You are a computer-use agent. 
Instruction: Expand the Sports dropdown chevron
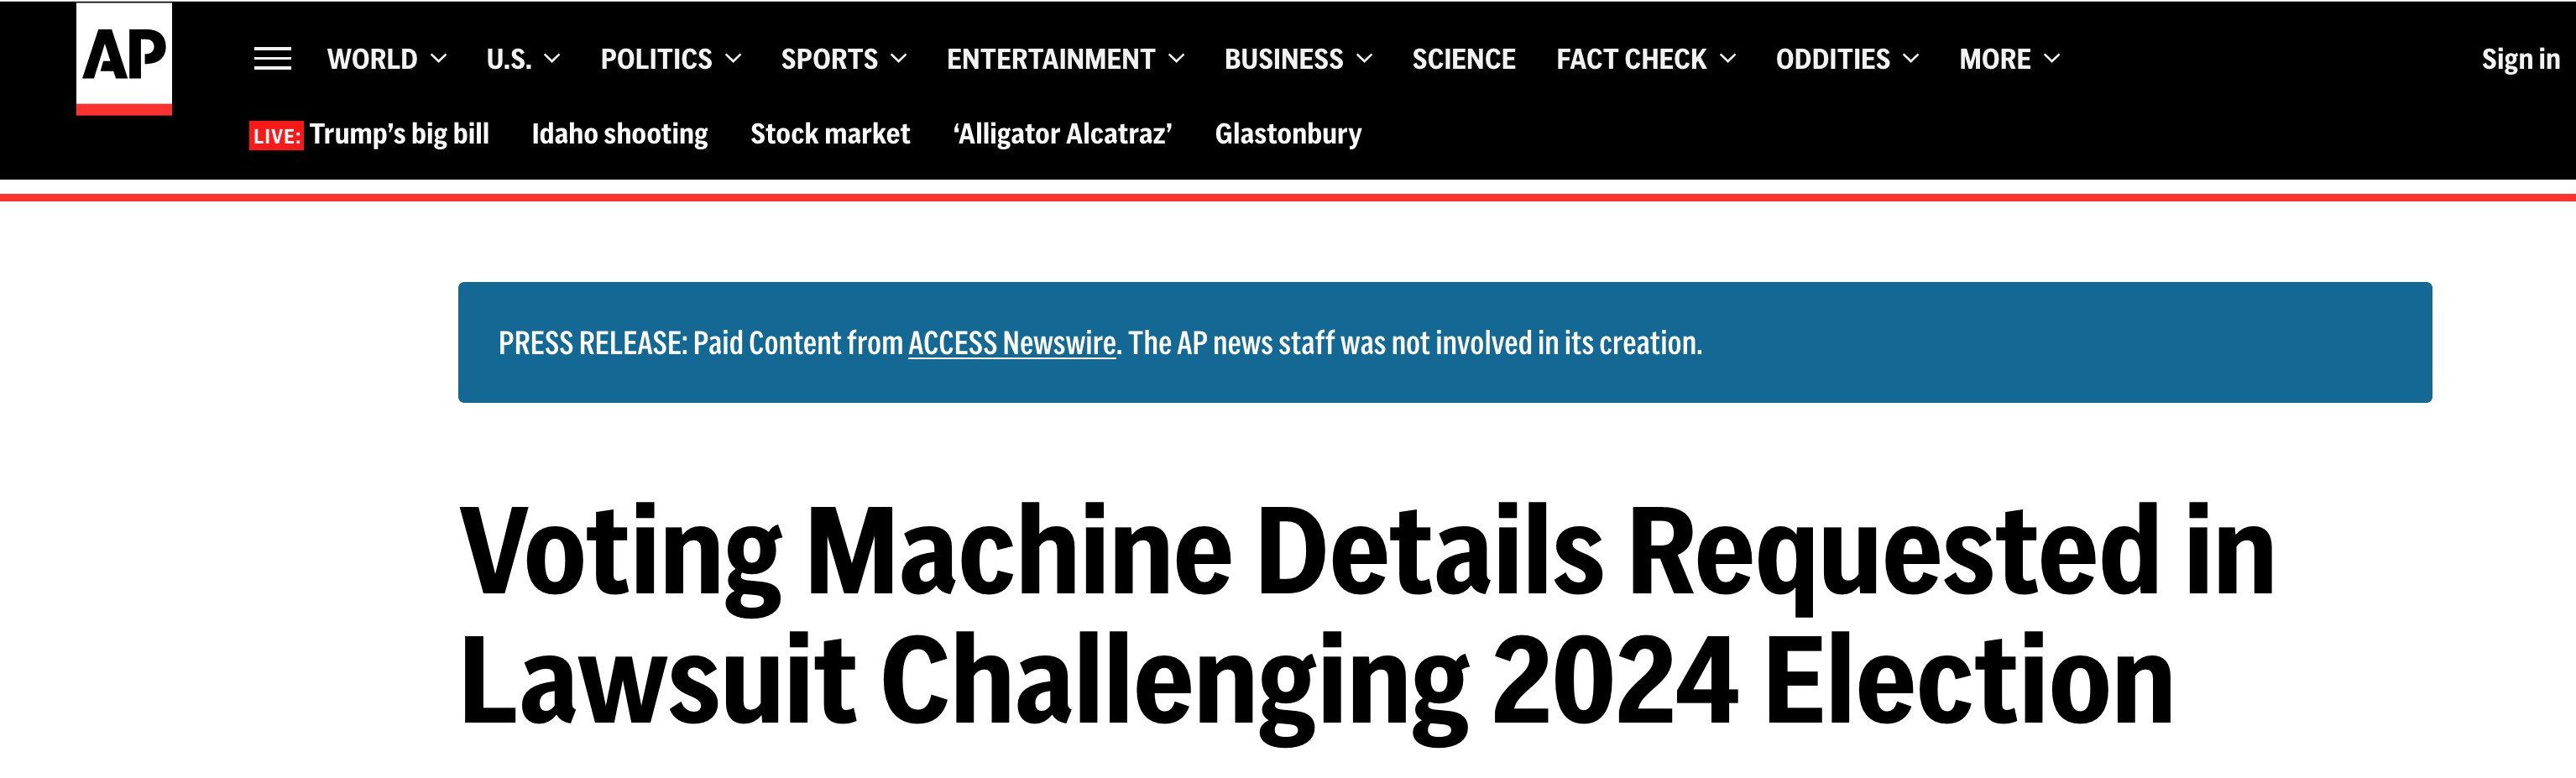pos(899,59)
